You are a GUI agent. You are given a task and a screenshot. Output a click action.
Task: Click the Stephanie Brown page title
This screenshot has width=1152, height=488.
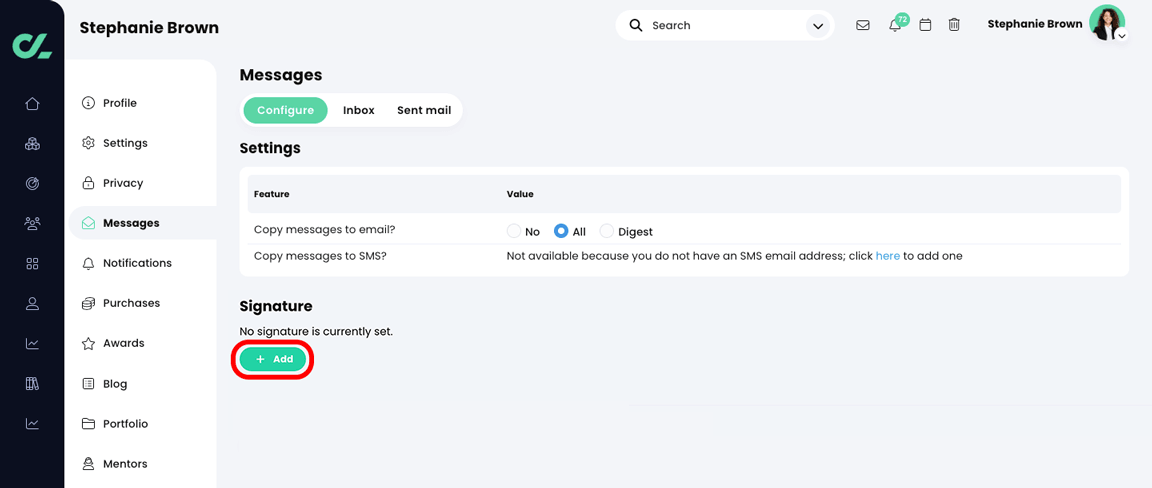[149, 28]
